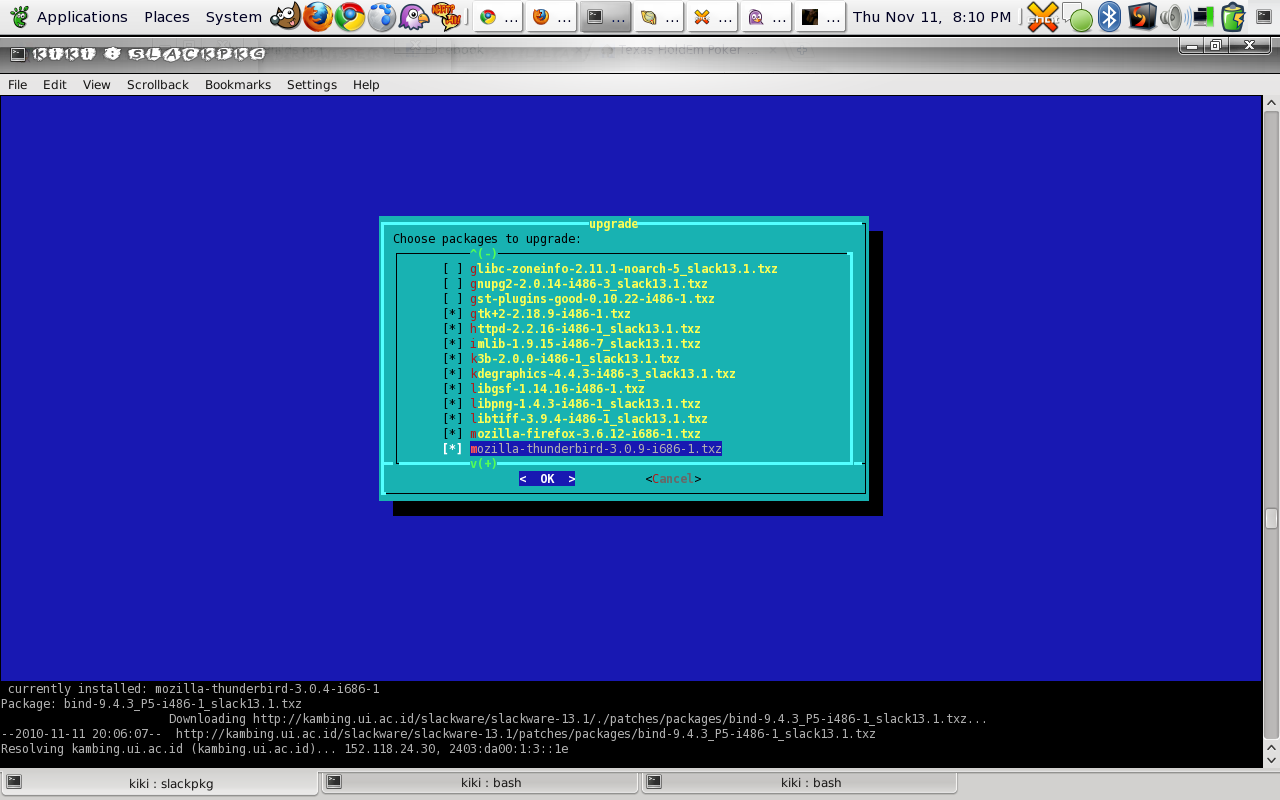Open the File menu in Konsole
Screen dimensions: 1280x800
(18, 85)
